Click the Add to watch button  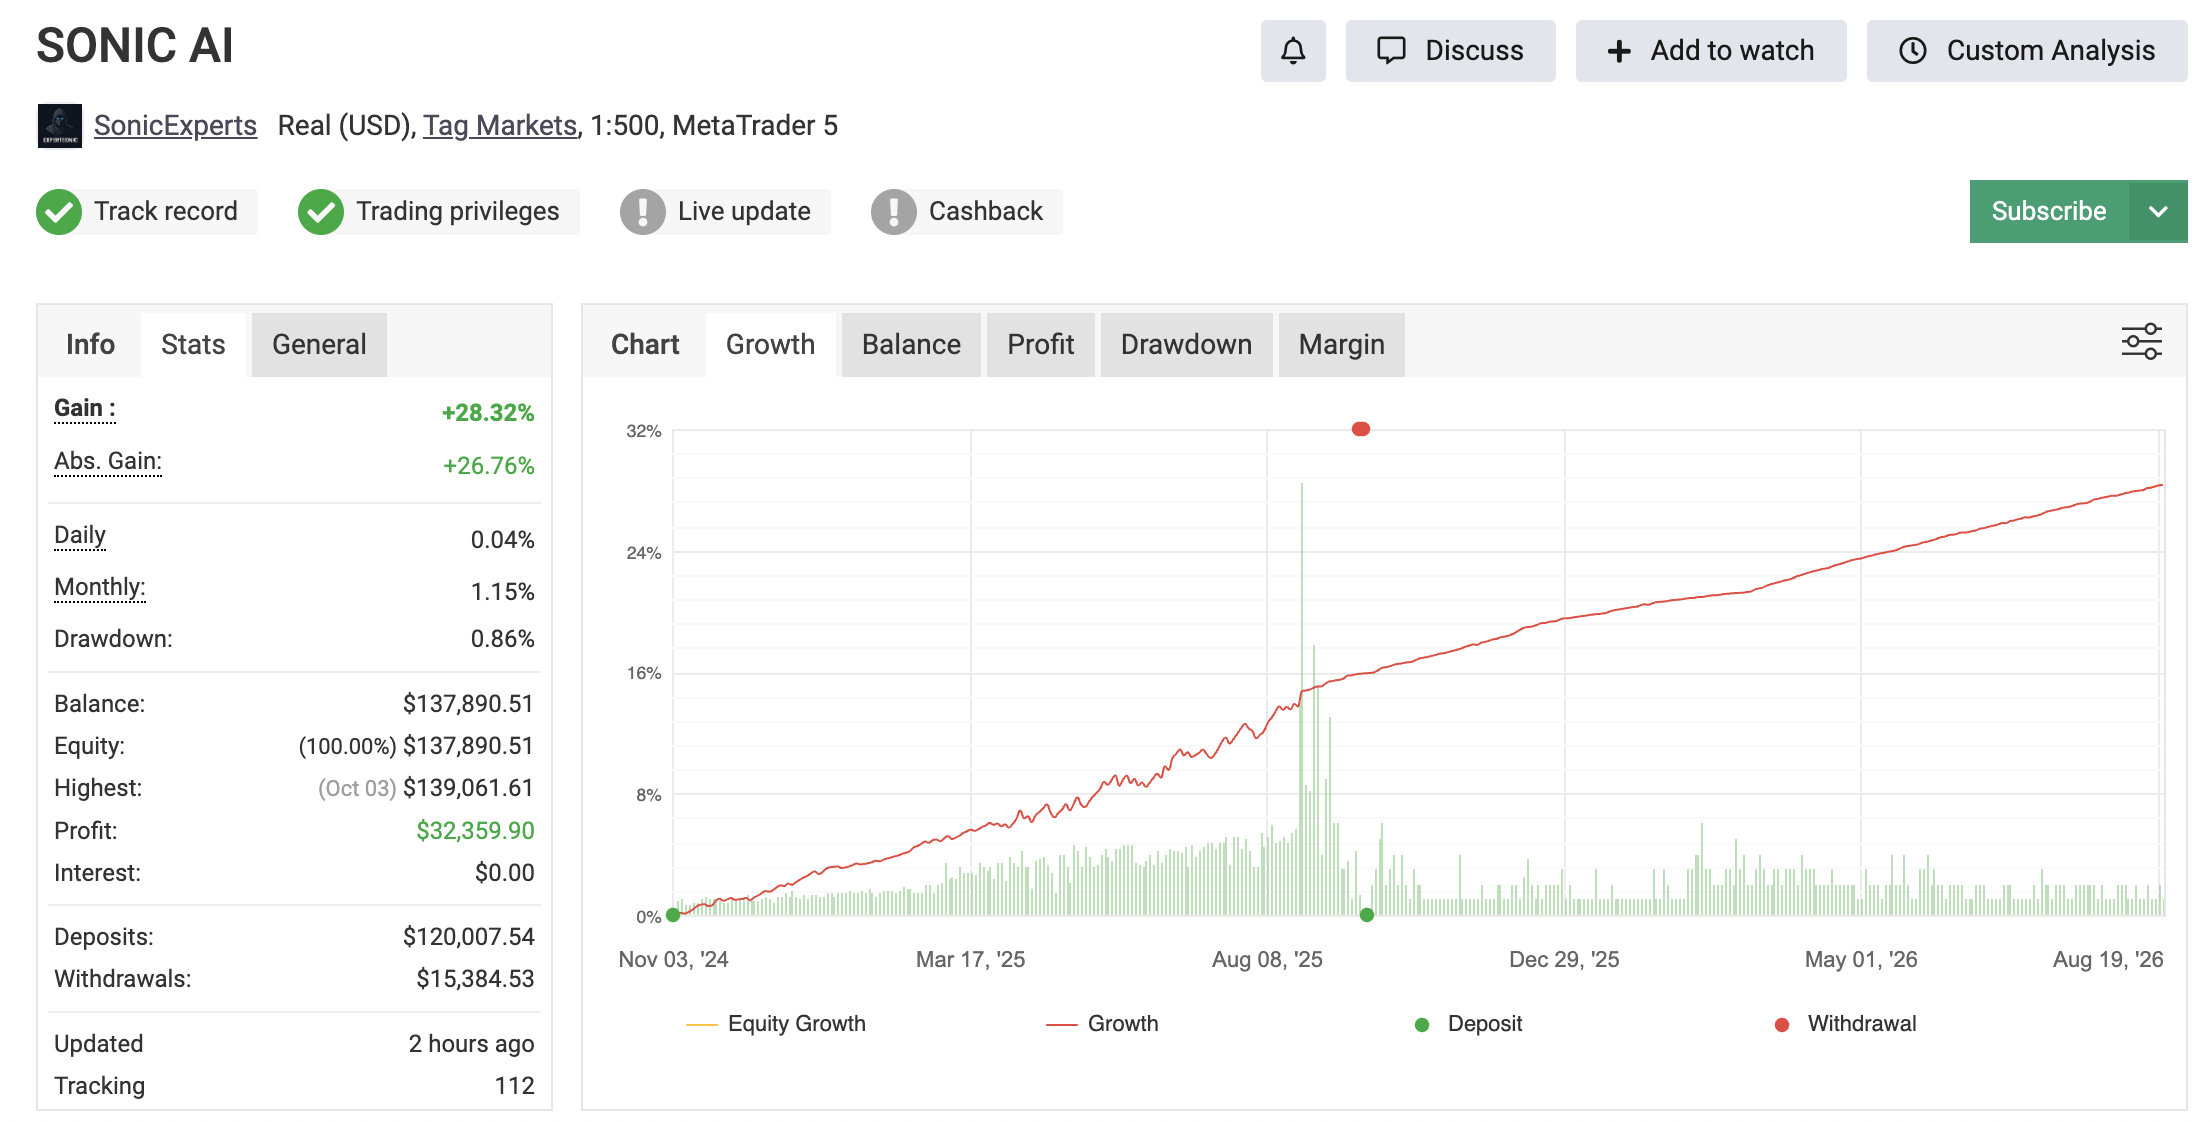1711,51
